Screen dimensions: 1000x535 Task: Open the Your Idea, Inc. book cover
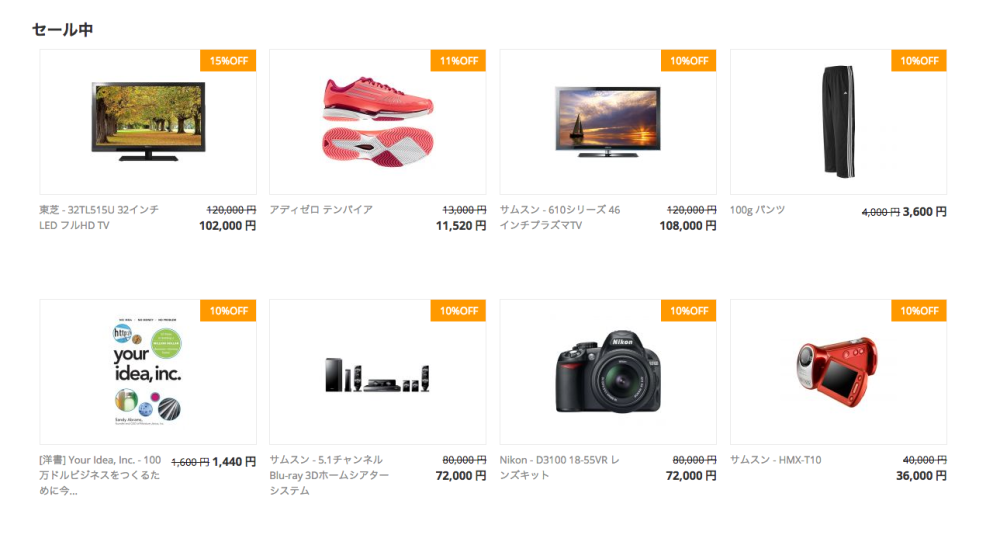coord(148,371)
